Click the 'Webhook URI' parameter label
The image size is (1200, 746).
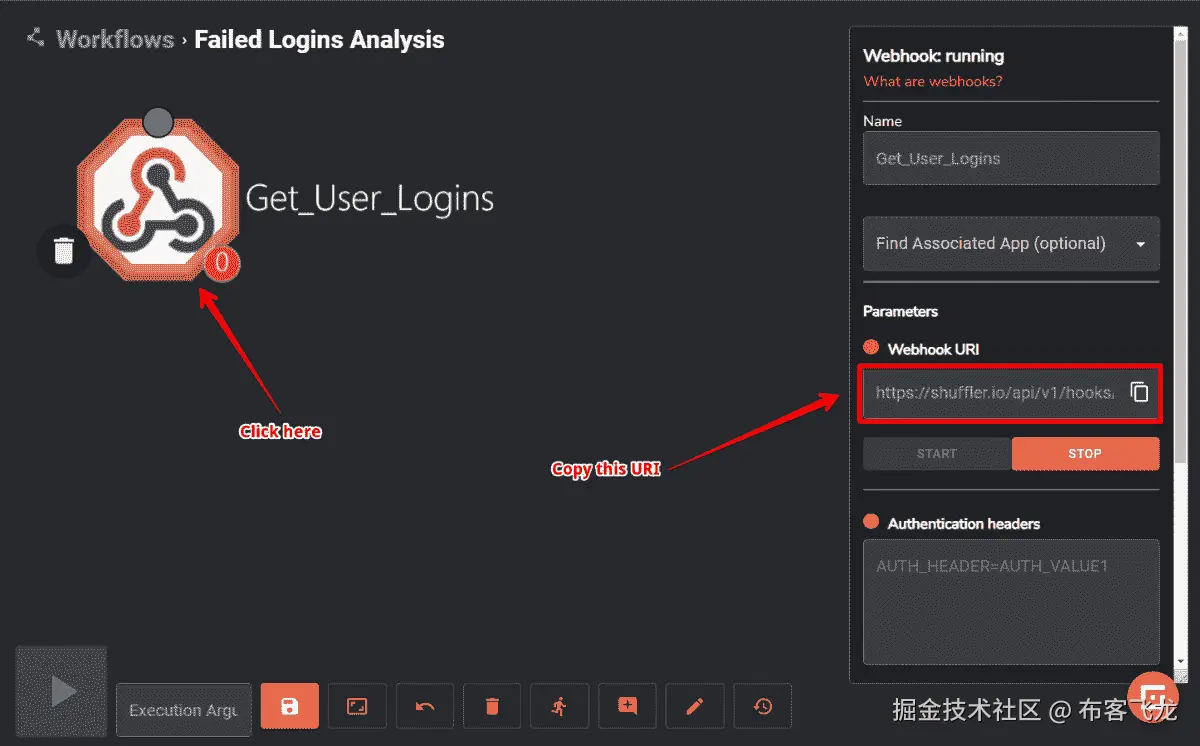click(x=933, y=349)
